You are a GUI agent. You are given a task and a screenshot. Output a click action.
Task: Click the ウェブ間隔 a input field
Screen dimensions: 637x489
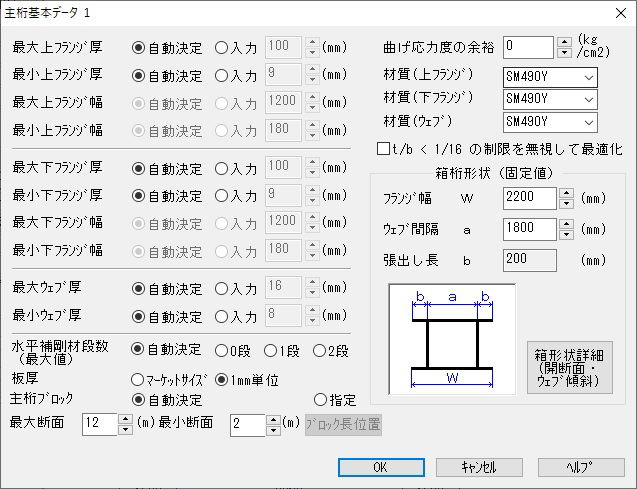(529, 229)
